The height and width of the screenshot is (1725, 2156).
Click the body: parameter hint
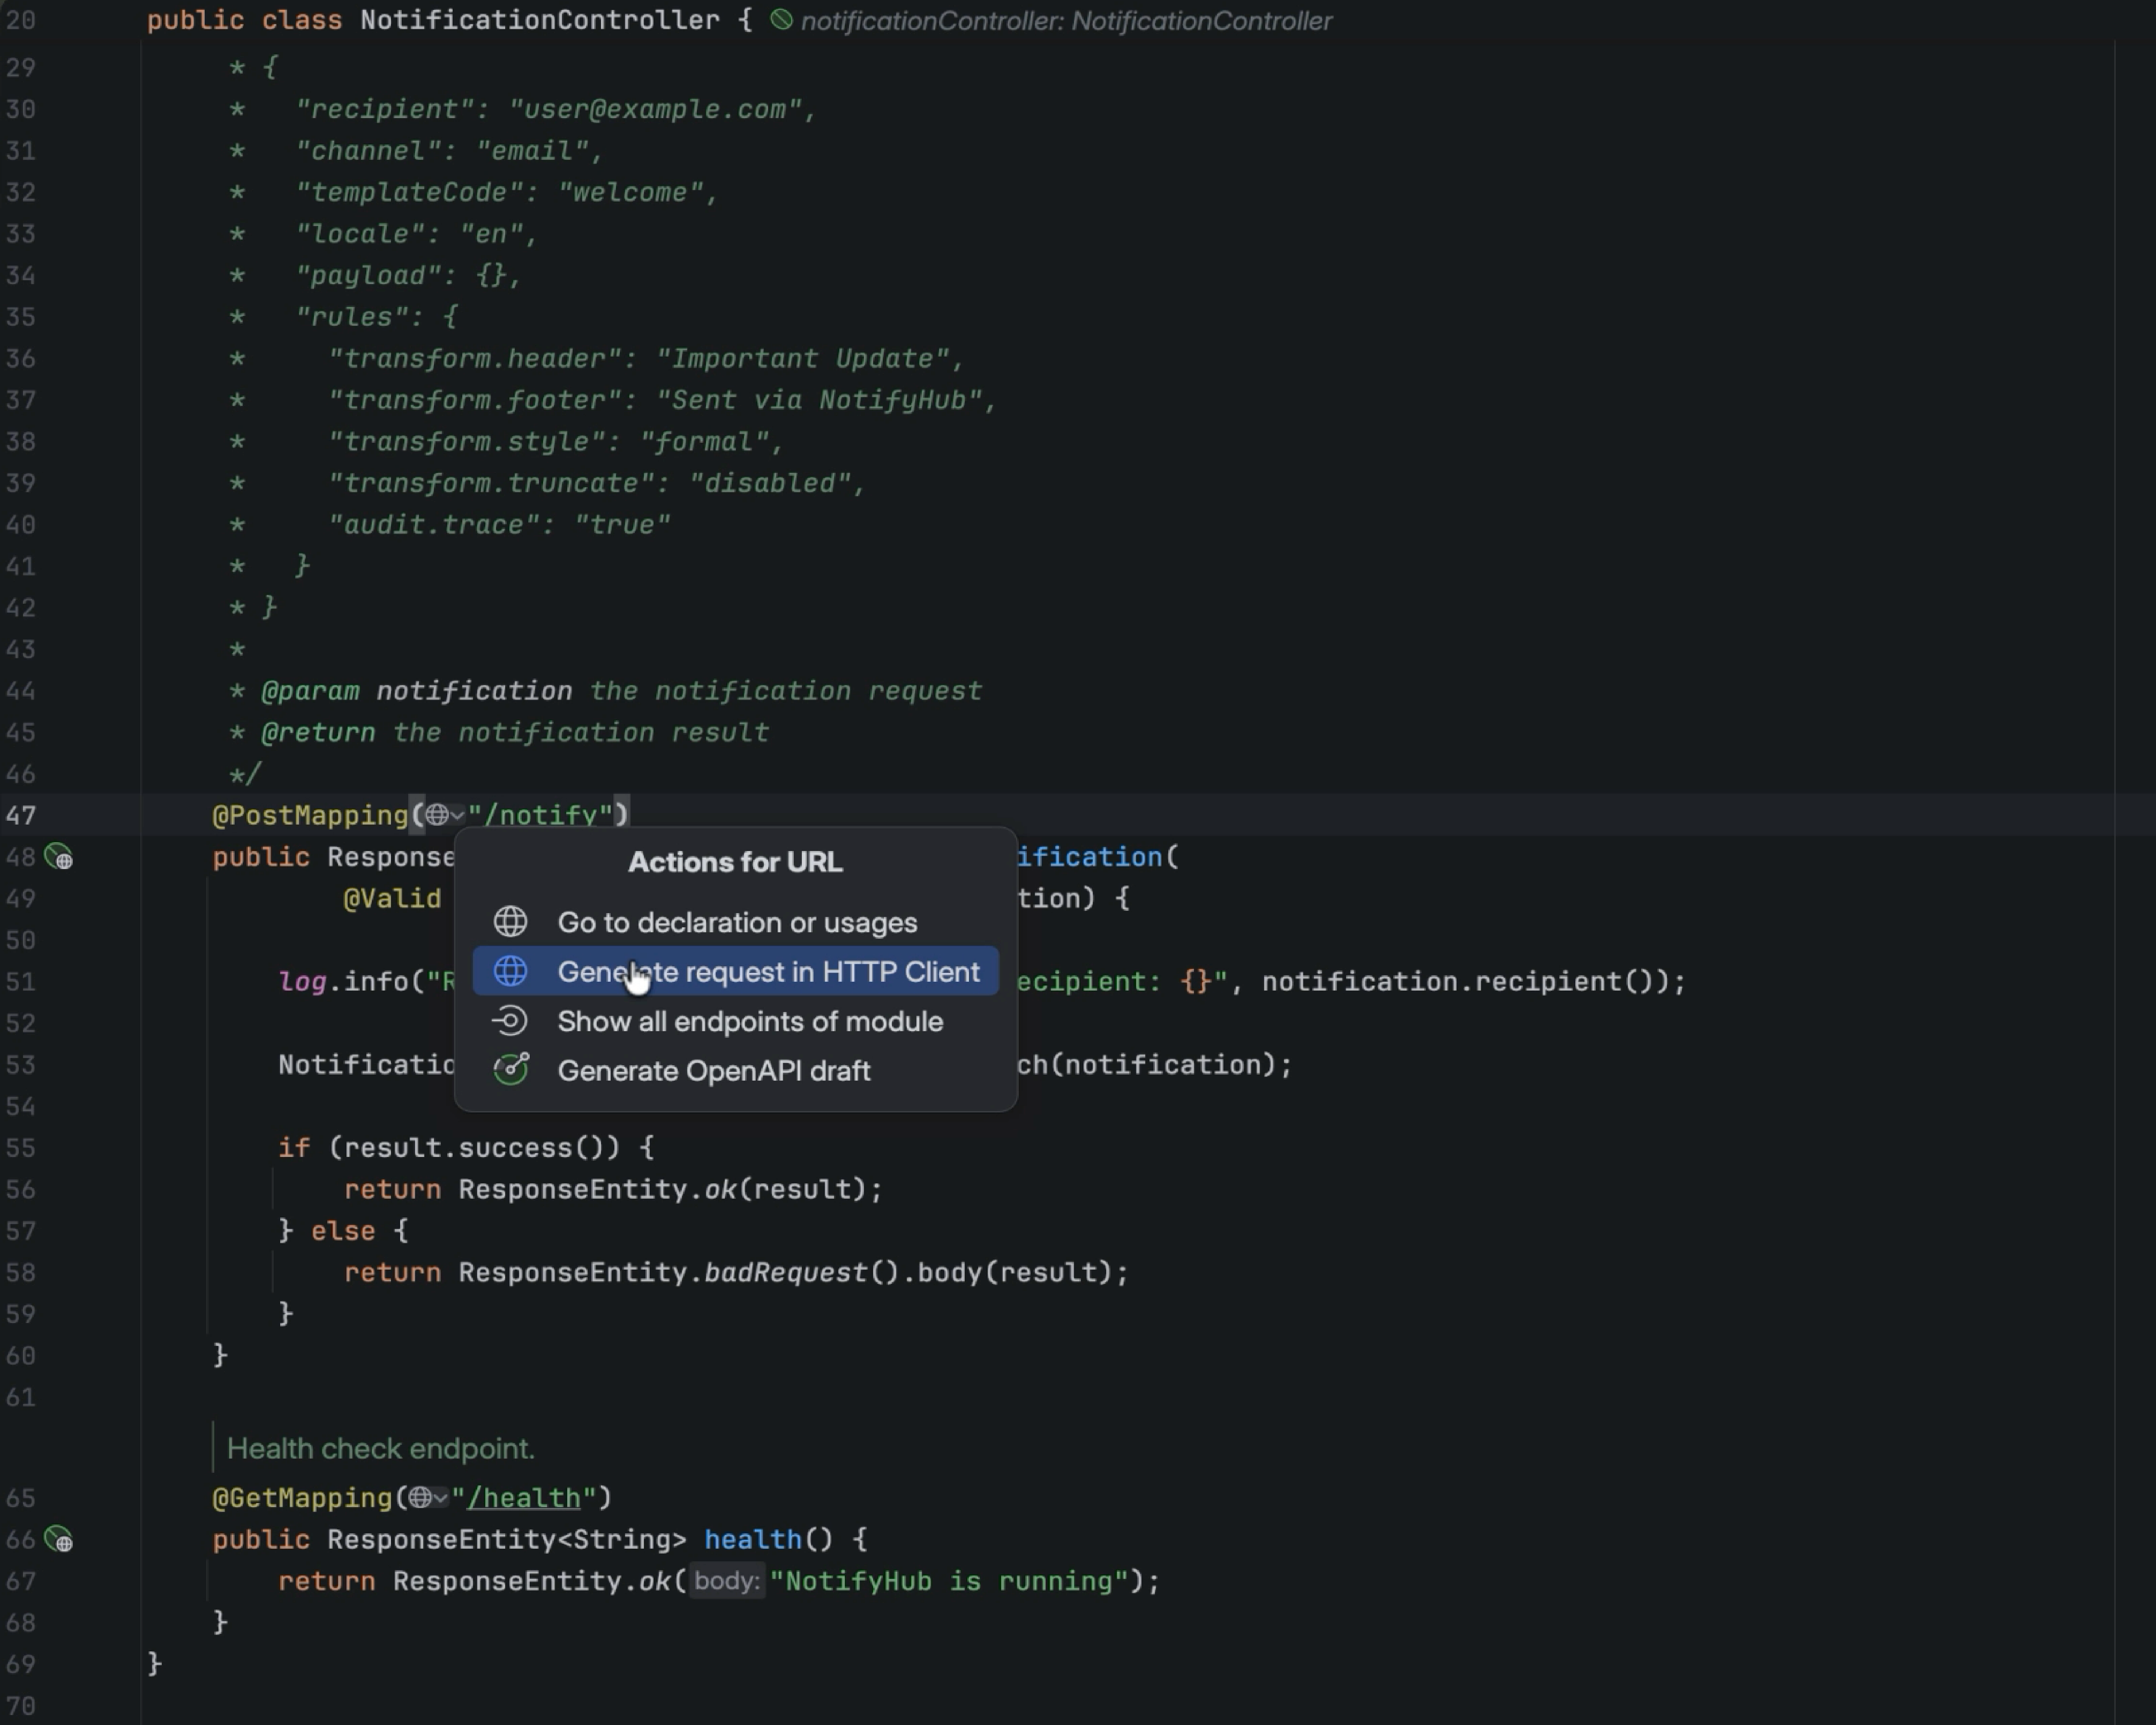[x=727, y=1581]
